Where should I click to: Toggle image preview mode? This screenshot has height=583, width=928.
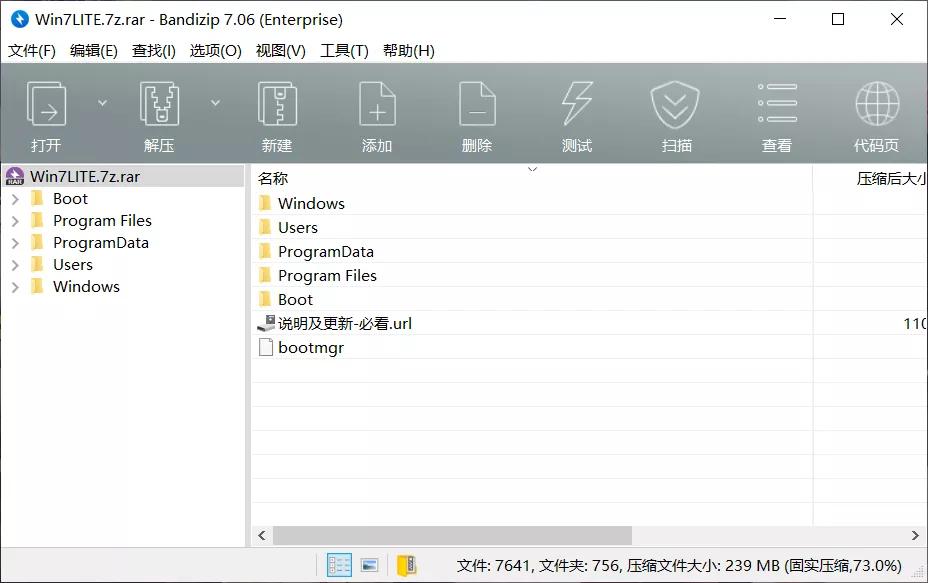[x=369, y=565]
